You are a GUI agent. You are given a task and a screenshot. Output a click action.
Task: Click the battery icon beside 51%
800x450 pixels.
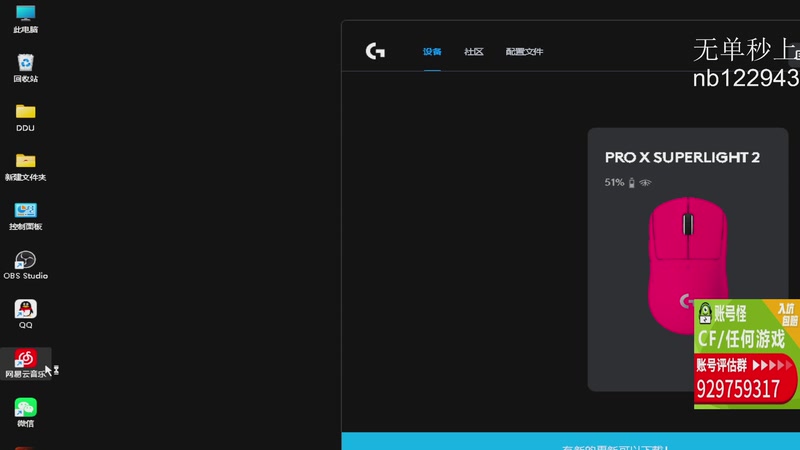coord(632,183)
